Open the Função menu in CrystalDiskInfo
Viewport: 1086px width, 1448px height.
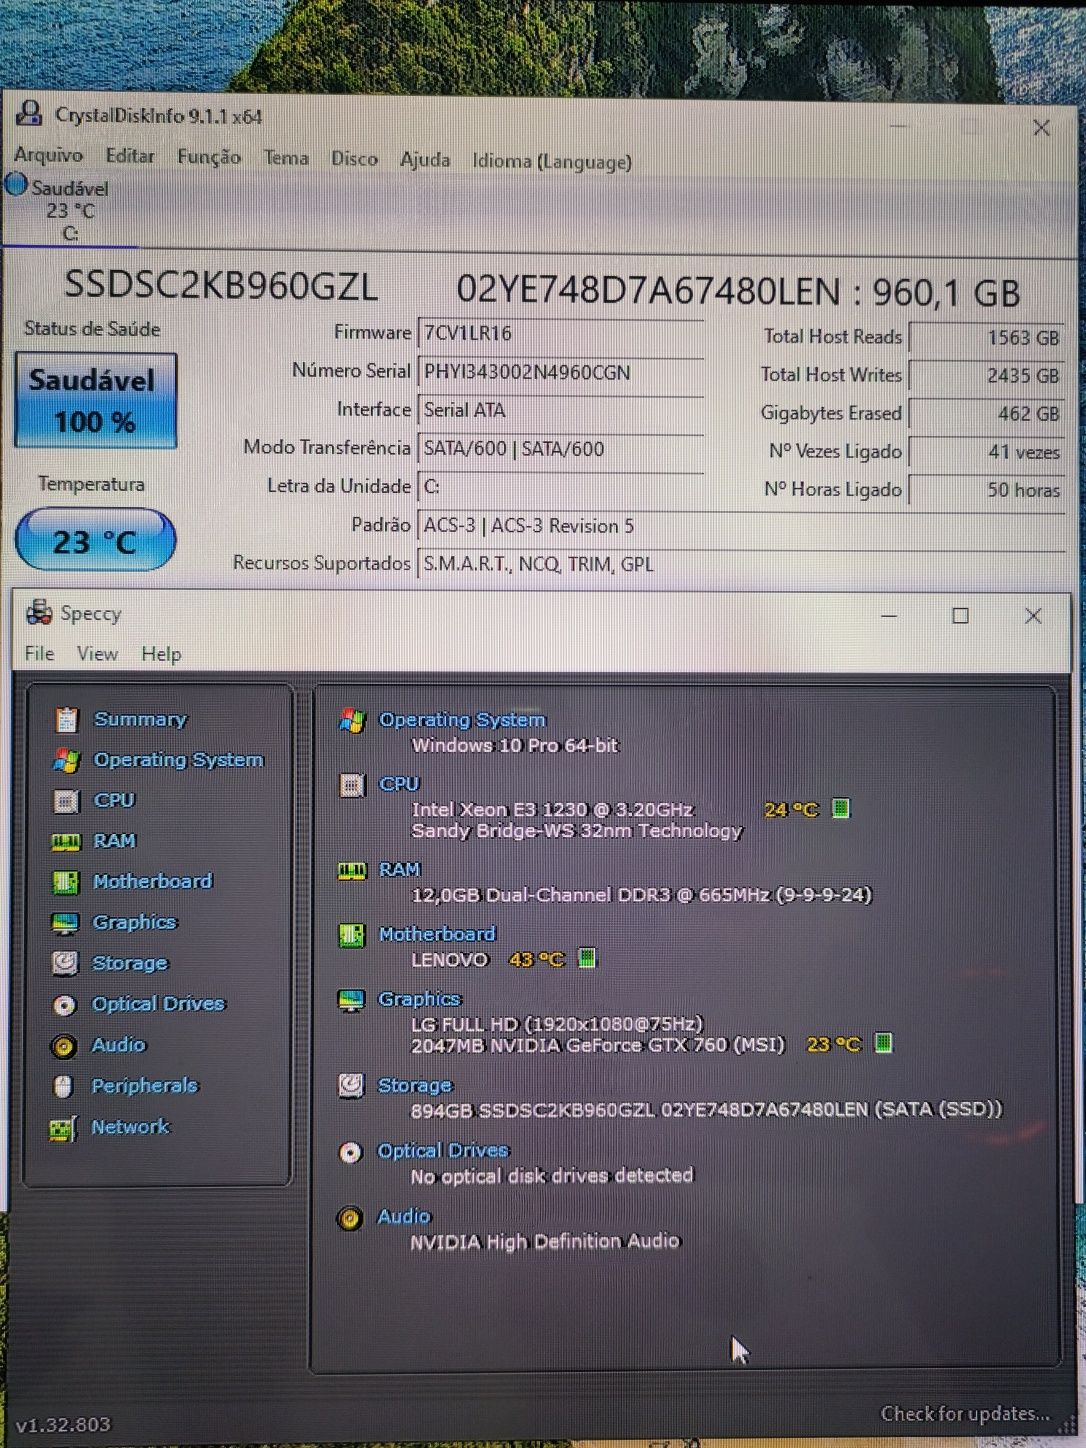(x=209, y=157)
